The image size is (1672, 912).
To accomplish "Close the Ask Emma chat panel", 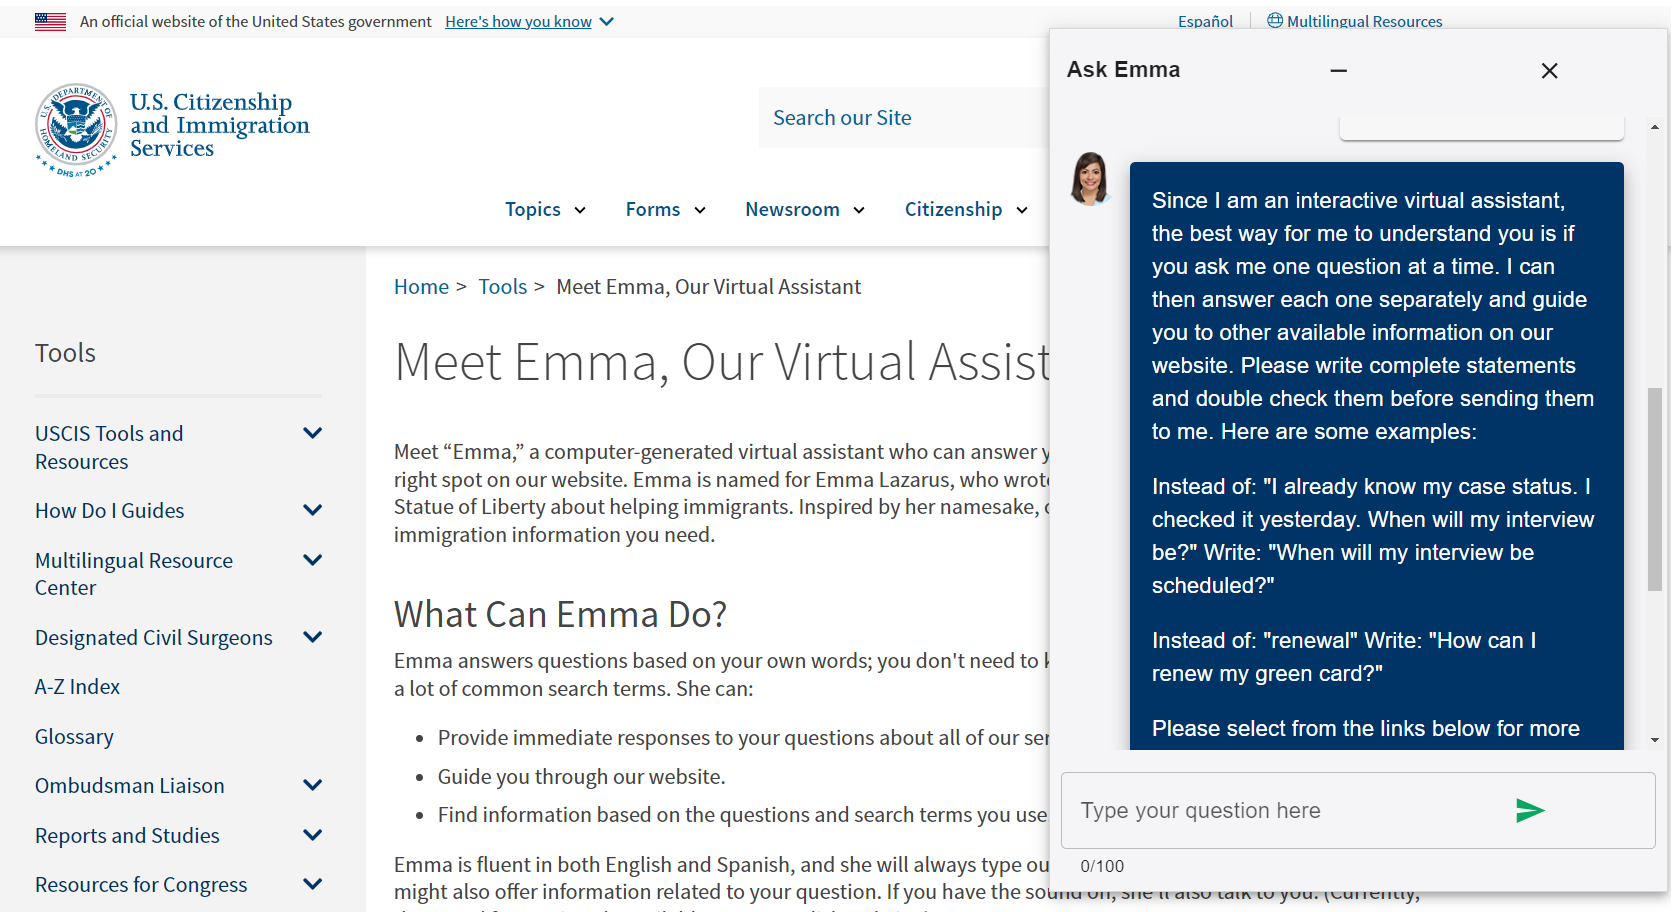I will coord(1549,70).
